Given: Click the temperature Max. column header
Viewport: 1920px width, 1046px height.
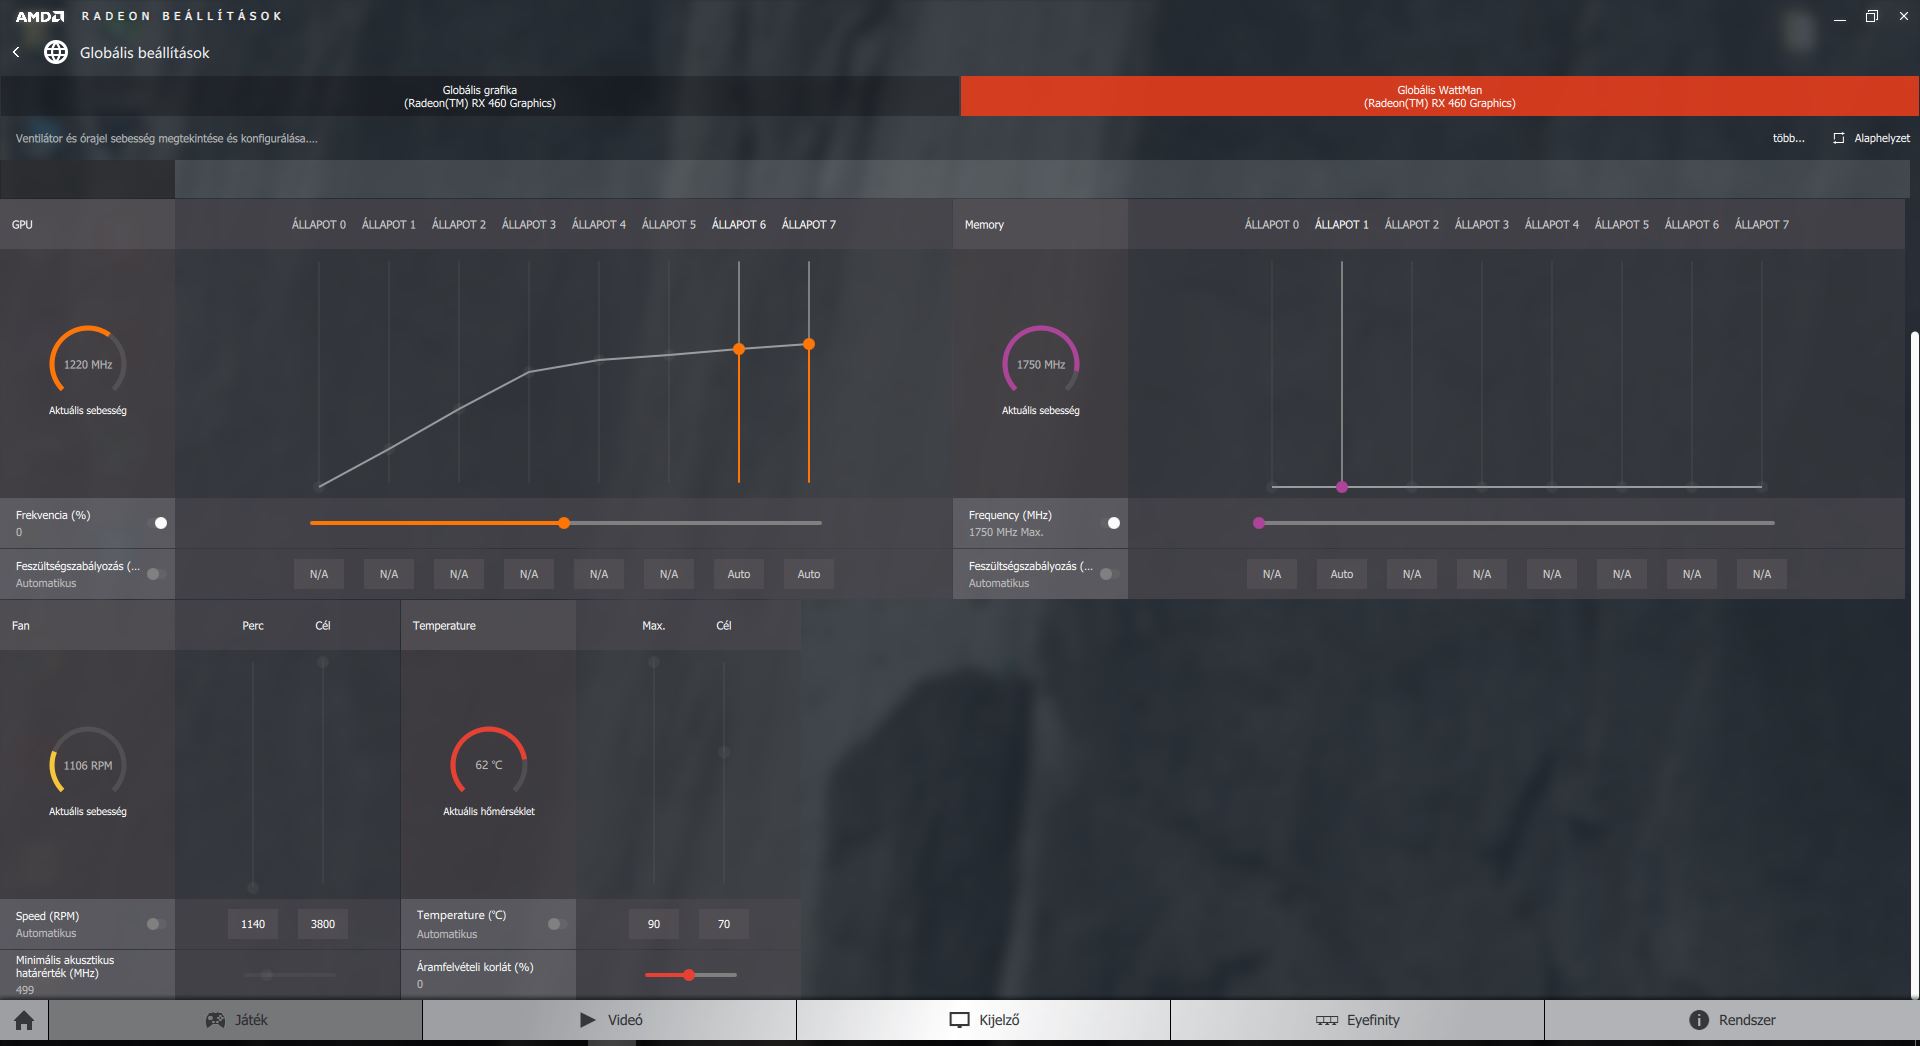Looking at the screenshot, I should tap(654, 626).
